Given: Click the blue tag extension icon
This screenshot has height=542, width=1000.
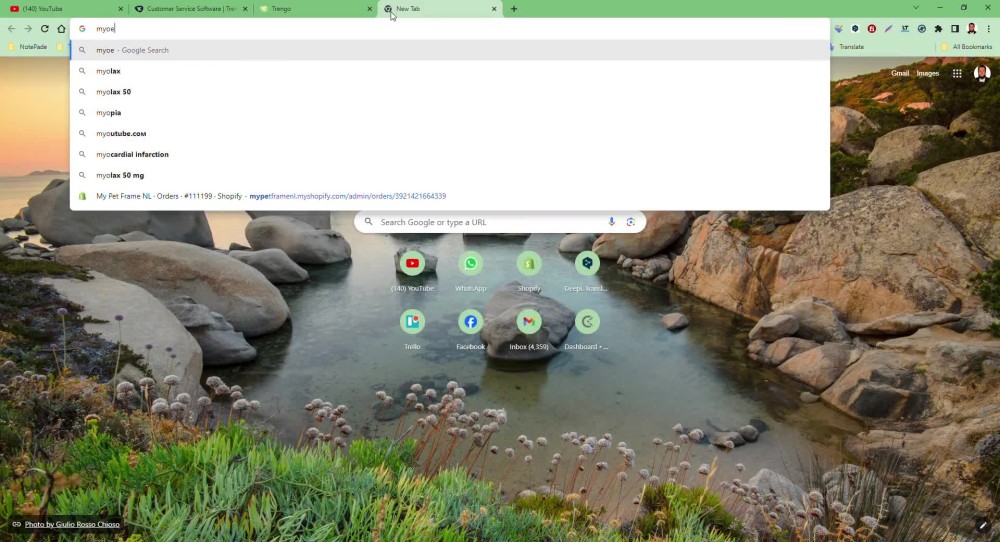Looking at the screenshot, I should click(x=839, y=29).
